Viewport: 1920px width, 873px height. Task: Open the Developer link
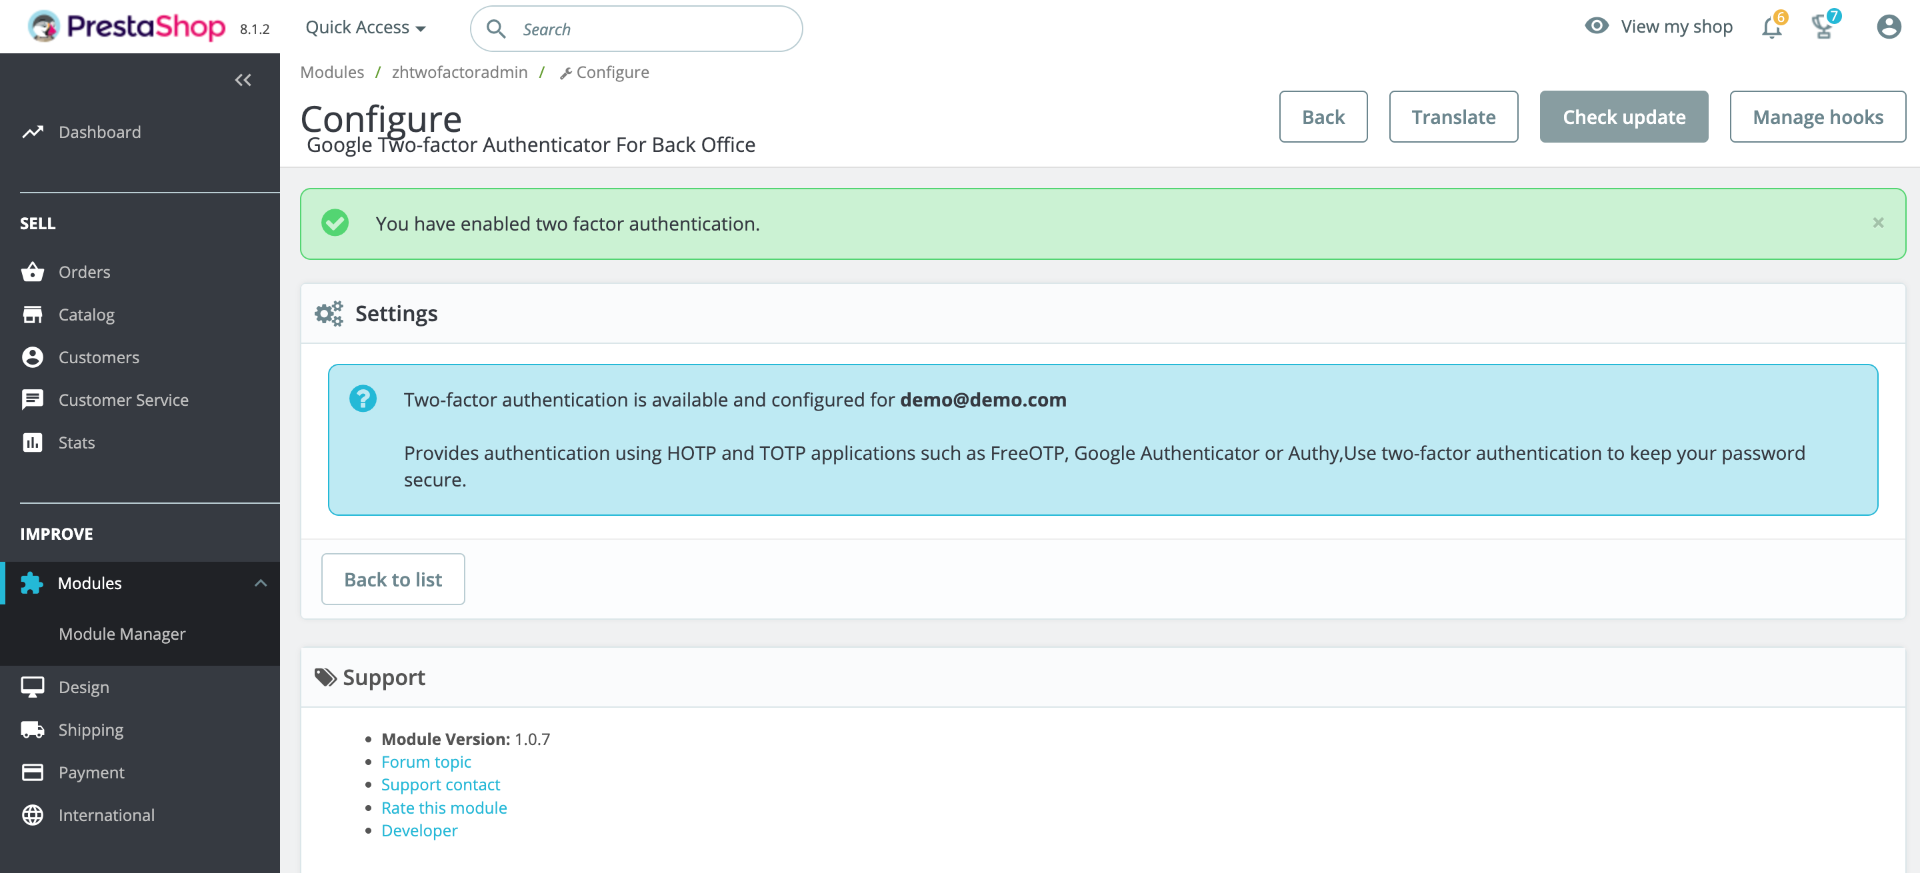click(x=419, y=831)
